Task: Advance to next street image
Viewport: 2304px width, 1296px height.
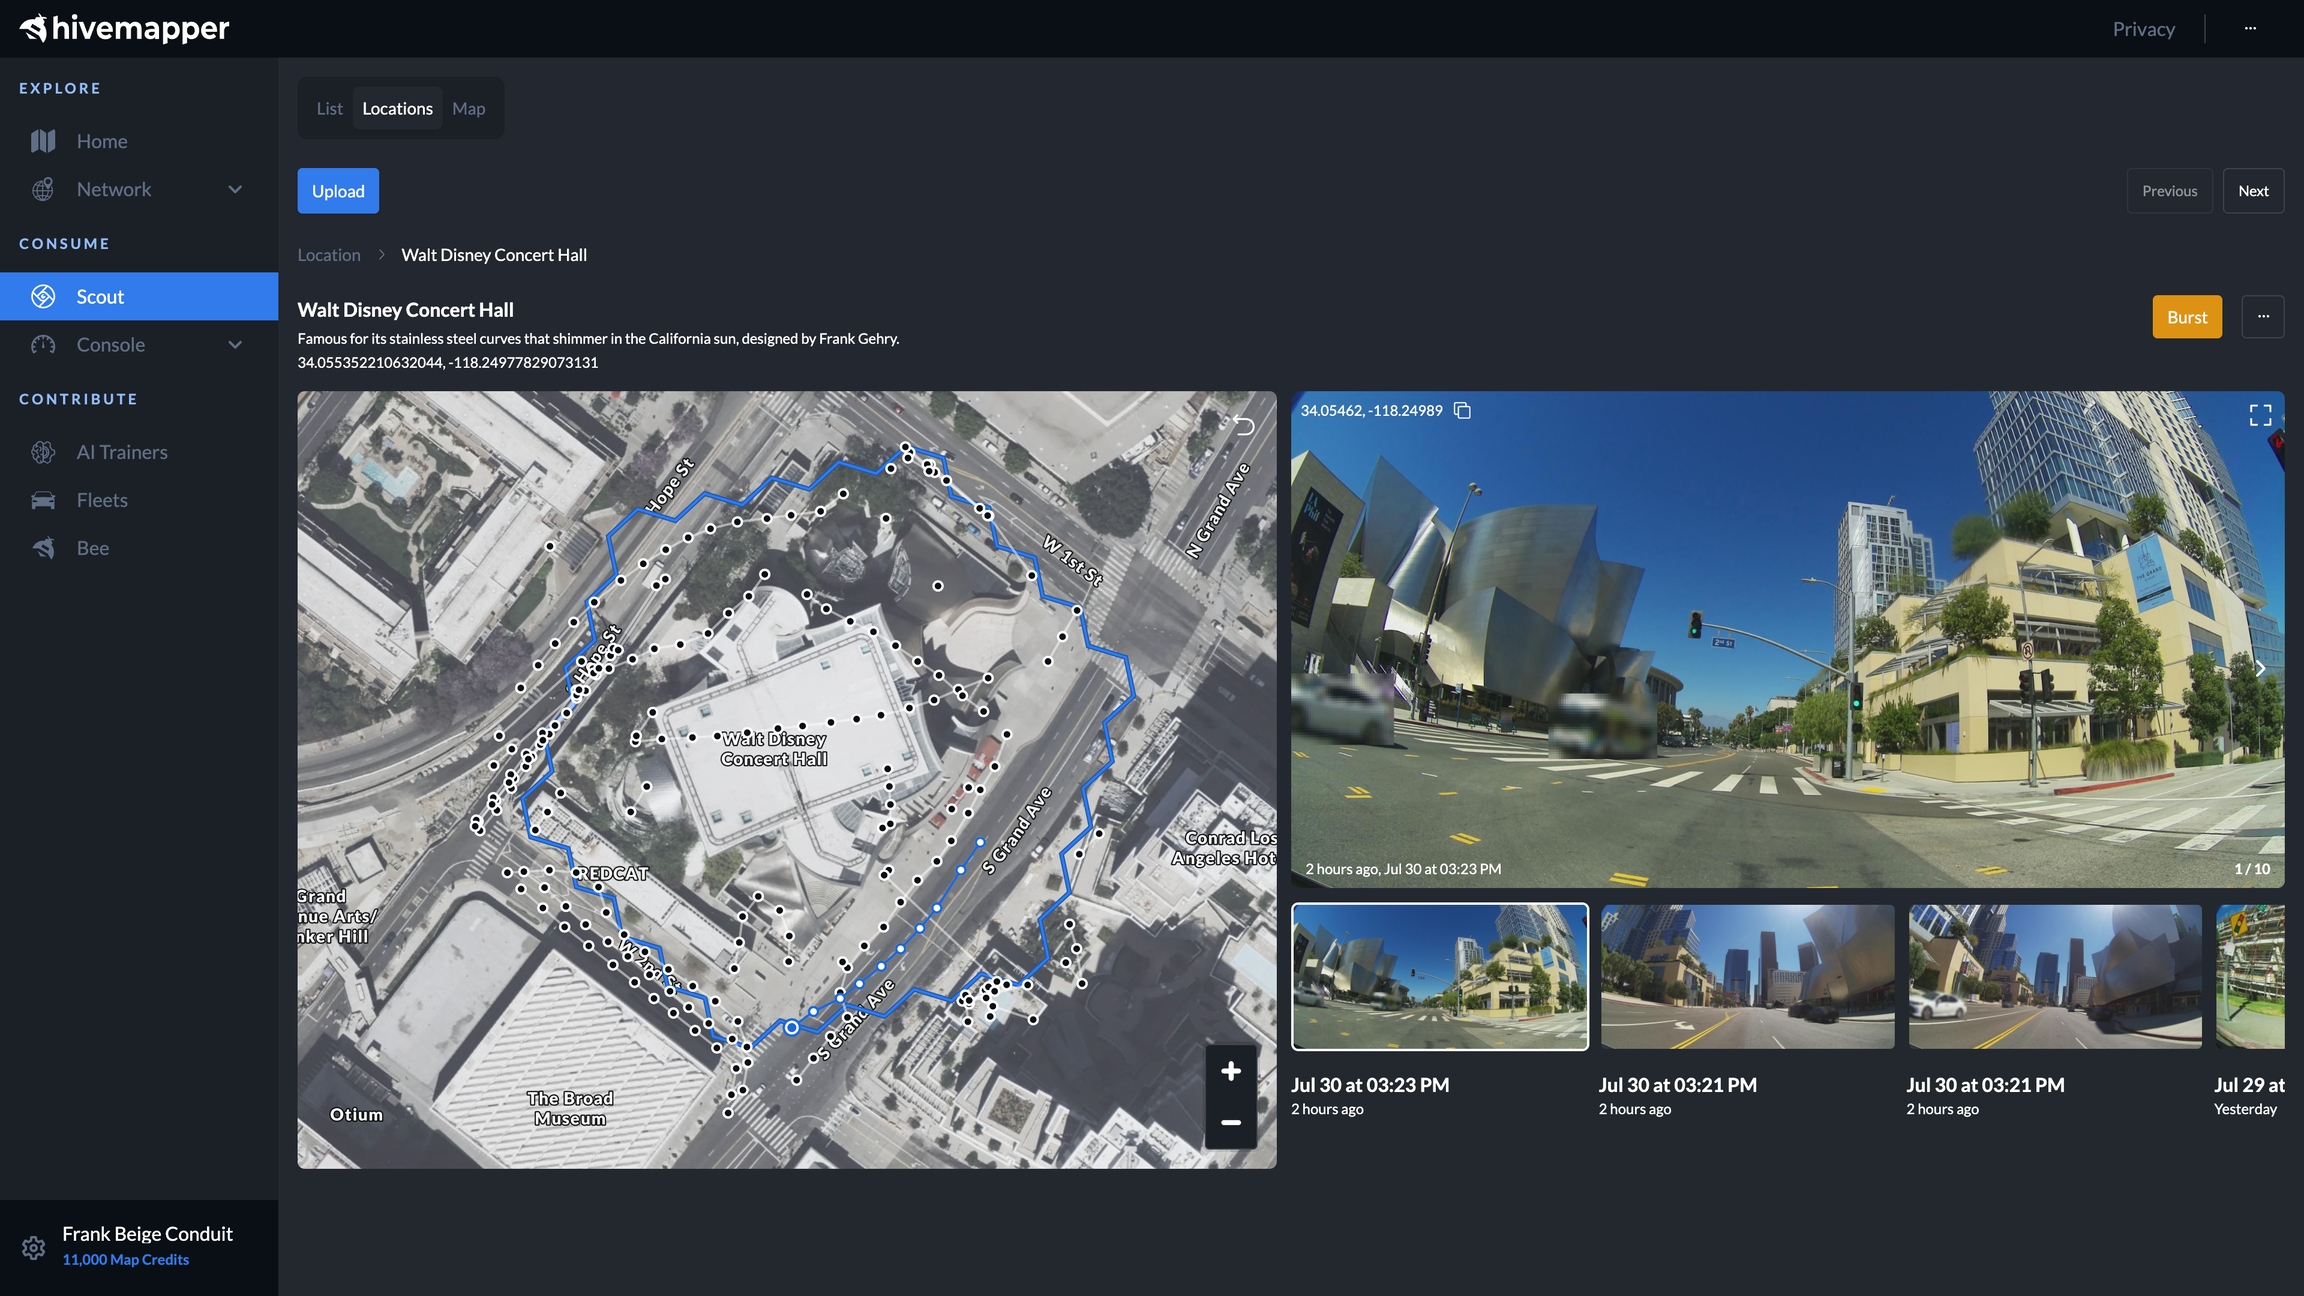Action: coord(2260,668)
